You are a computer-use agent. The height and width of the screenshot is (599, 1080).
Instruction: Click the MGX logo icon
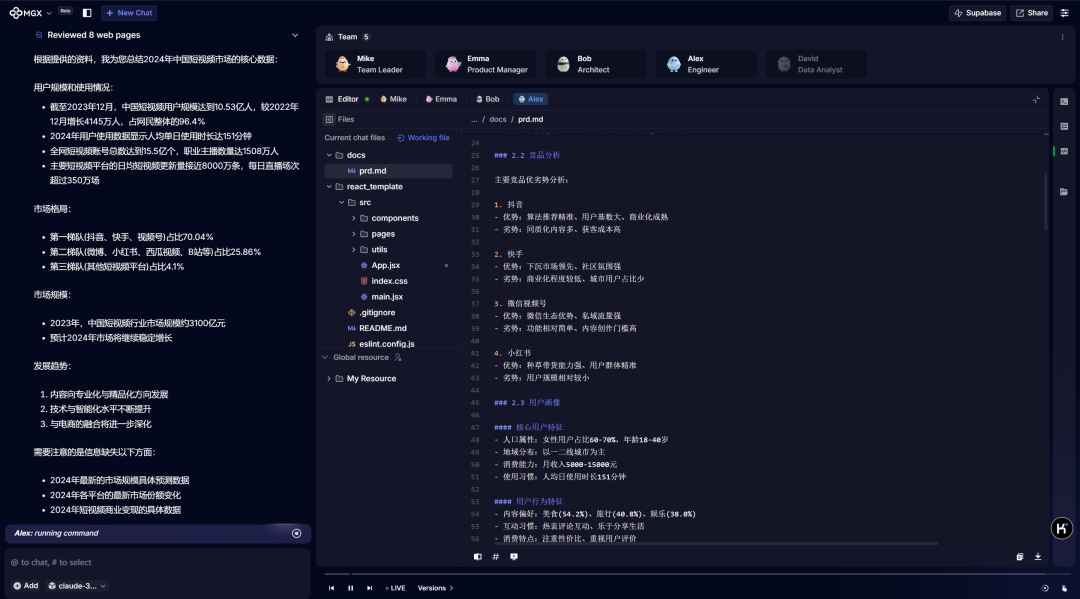point(15,12)
